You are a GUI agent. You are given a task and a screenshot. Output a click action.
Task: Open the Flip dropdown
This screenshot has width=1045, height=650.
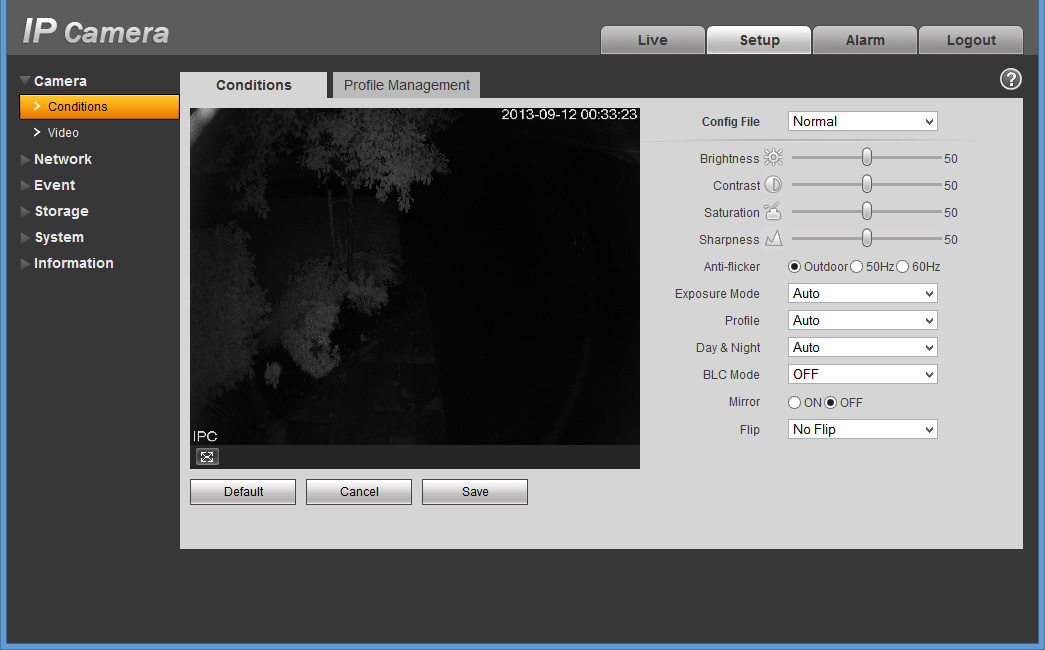tap(862, 429)
